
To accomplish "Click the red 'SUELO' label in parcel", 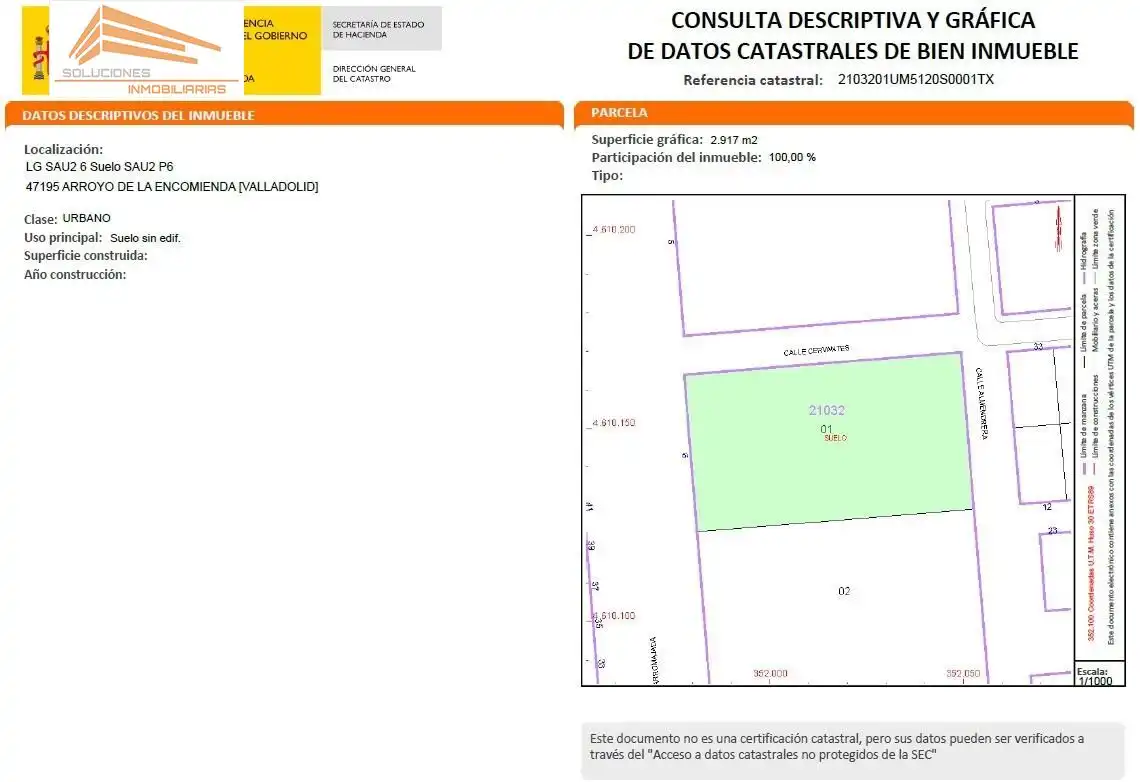I will pos(835,438).
